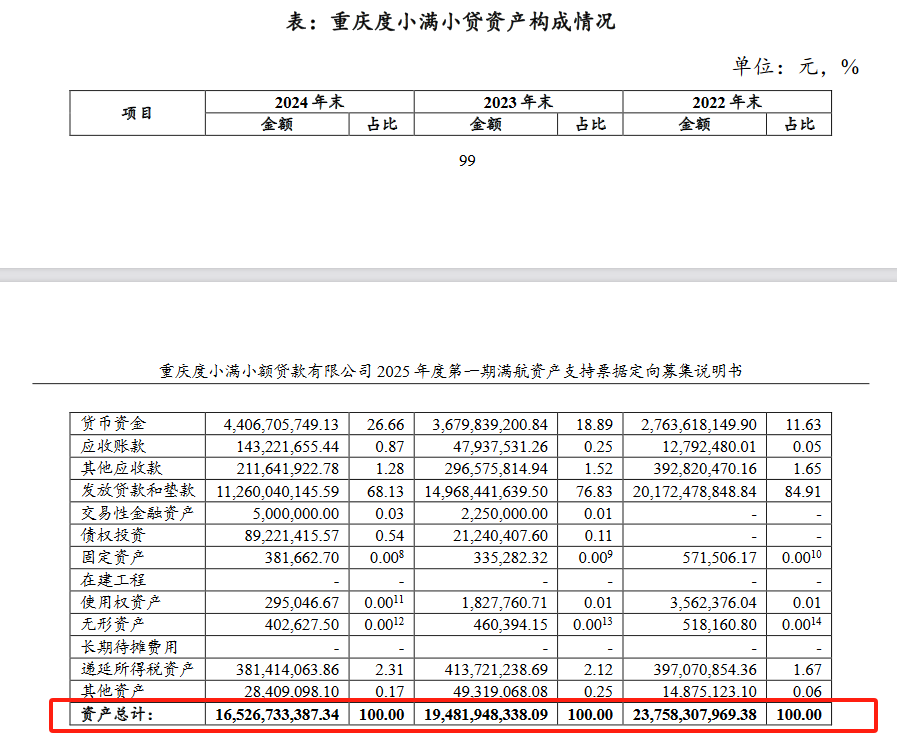The height and width of the screenshot is (740, 897).
Task: Select the value 3,562,376.04
Action: pyautogui.click(x=713, y=603)
